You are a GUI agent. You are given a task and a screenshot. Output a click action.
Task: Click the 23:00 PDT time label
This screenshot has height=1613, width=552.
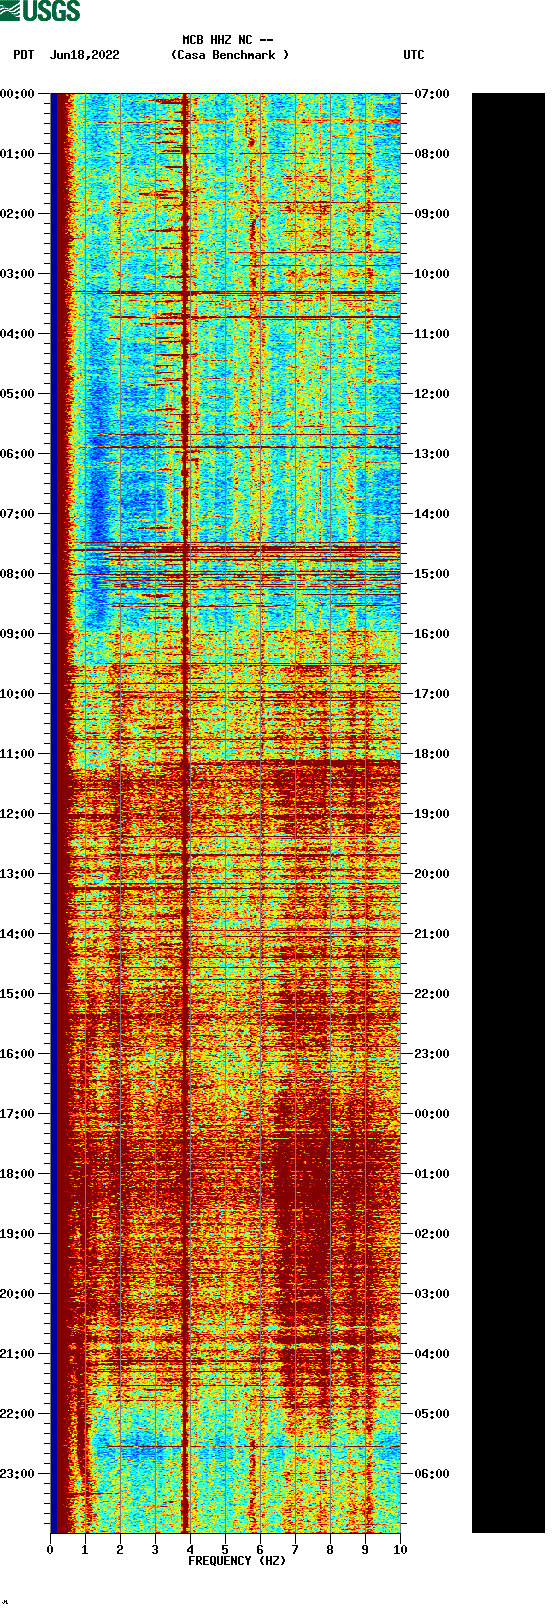pos(18,1474)
